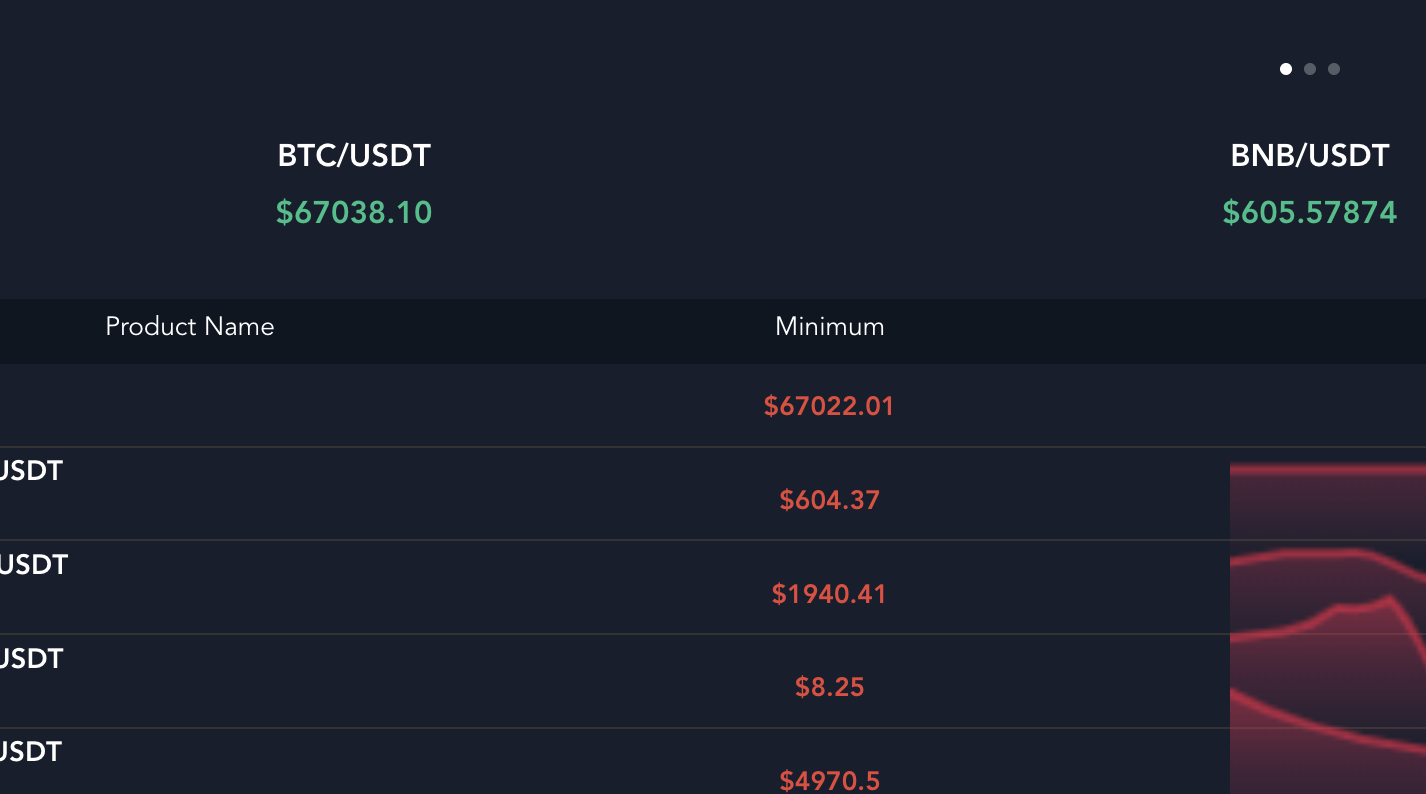Select the $604.37 minimum value
1426x794 pixels.
click(x=829, y=500)
